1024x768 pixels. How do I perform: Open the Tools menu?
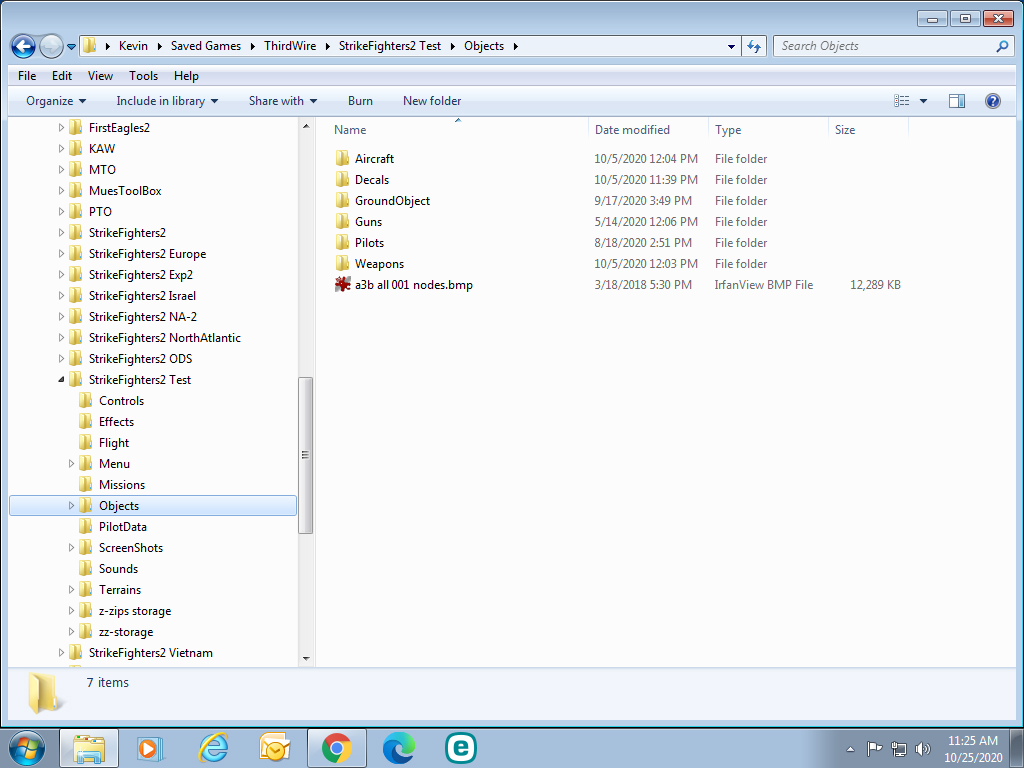(143, 76)
